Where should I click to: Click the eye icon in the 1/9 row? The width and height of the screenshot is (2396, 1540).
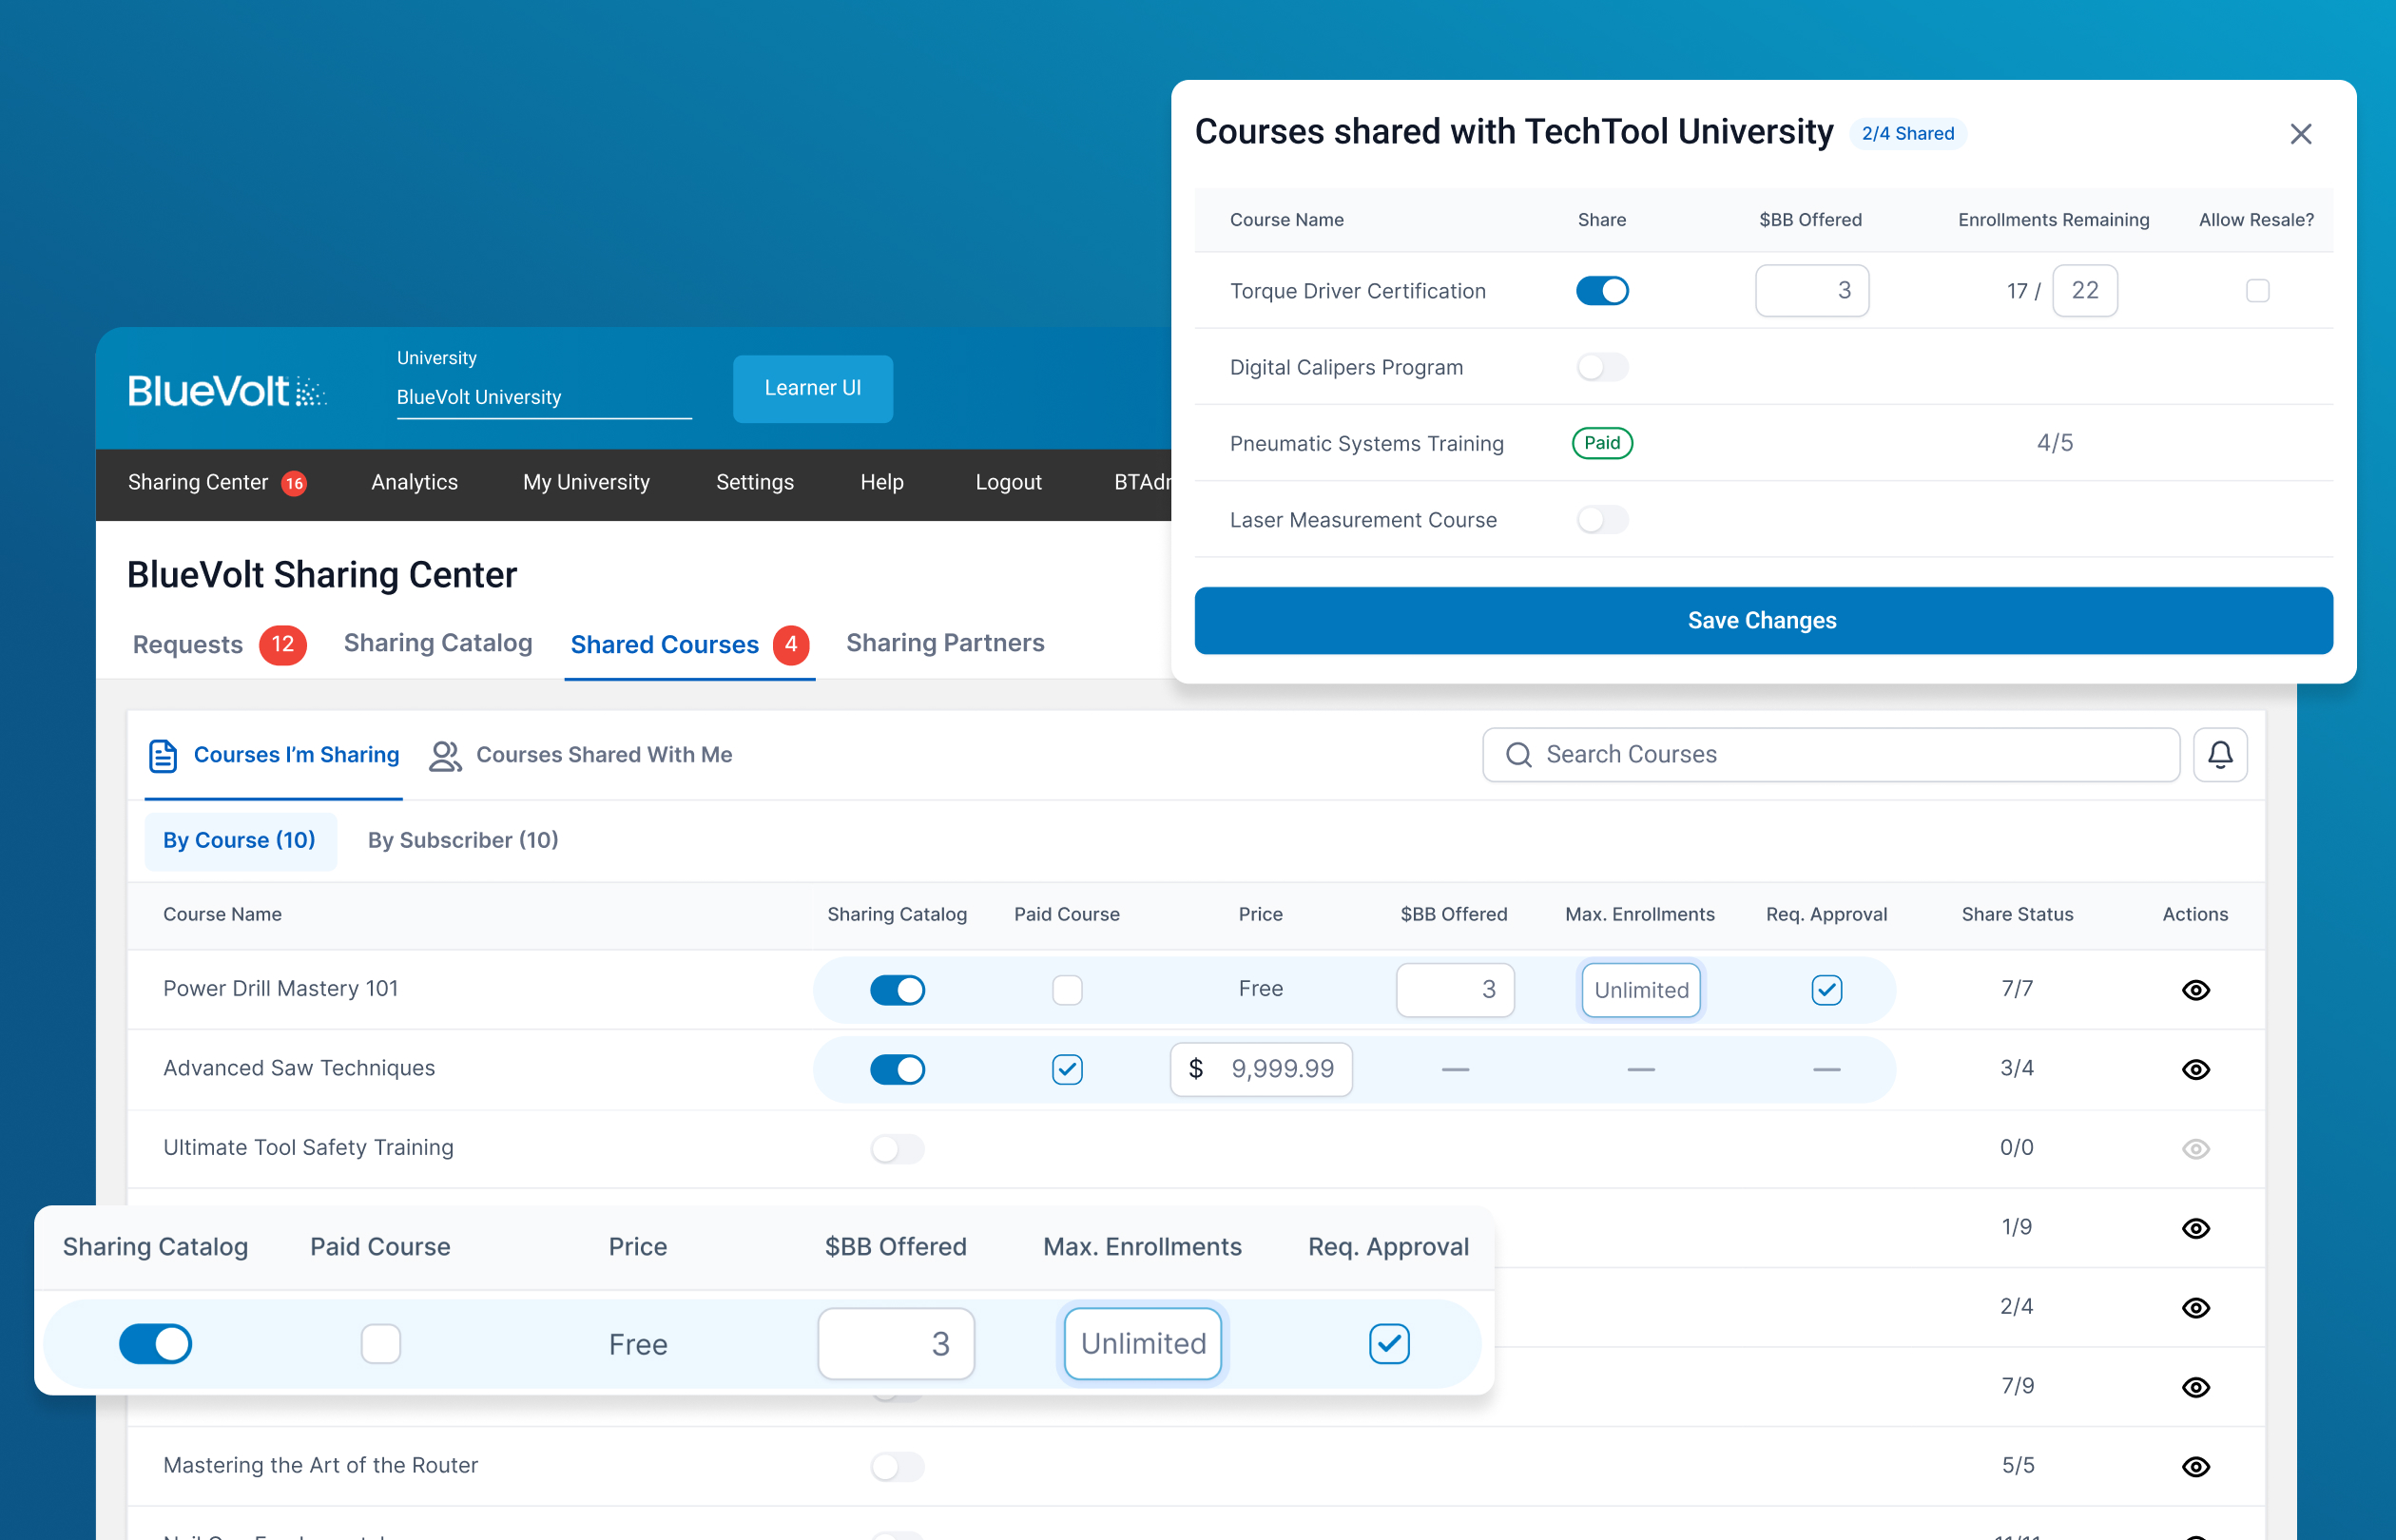point(2195,1228)
